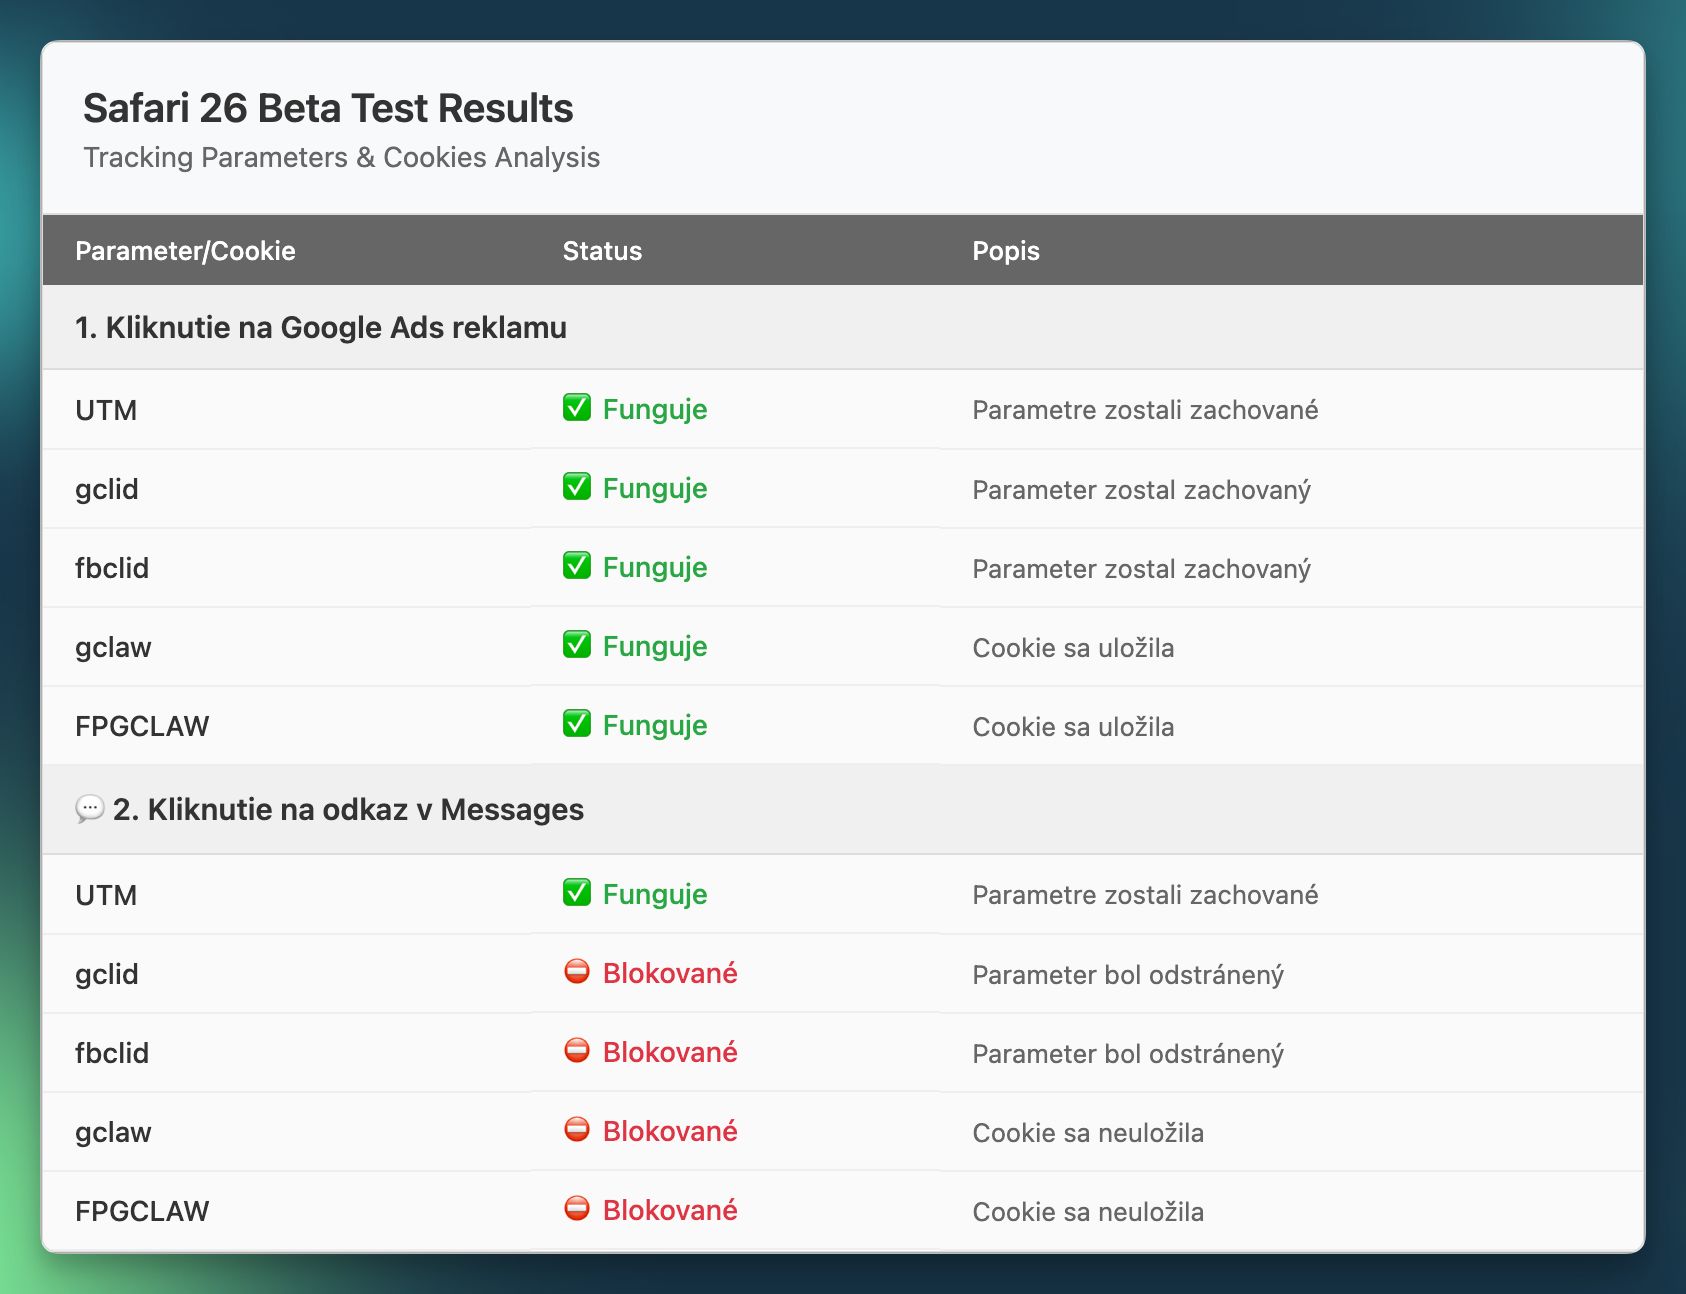Click green checkmark icon in gclaw row

576,645
